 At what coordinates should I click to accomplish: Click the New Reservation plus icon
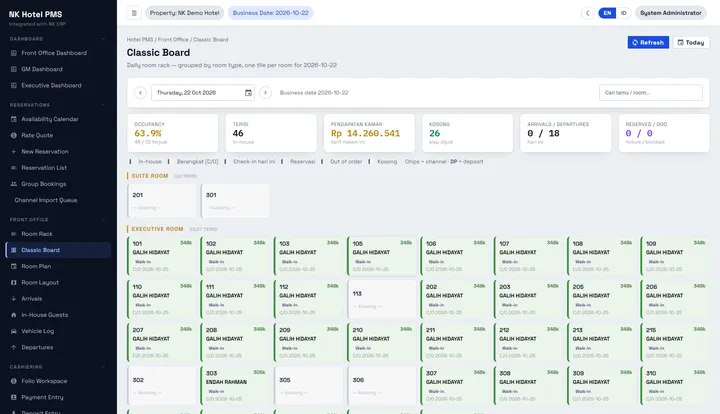click(x=14, y=151)
